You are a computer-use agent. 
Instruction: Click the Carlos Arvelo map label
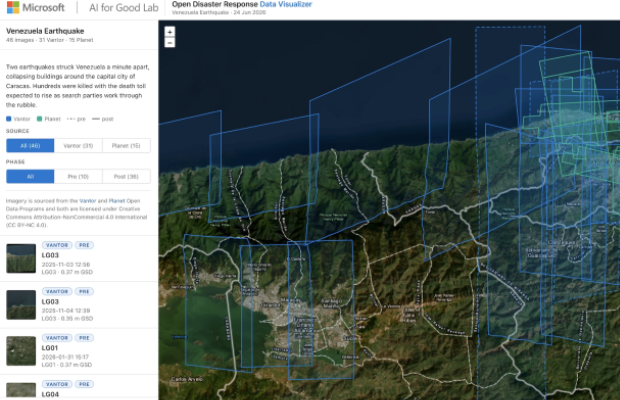187,379
